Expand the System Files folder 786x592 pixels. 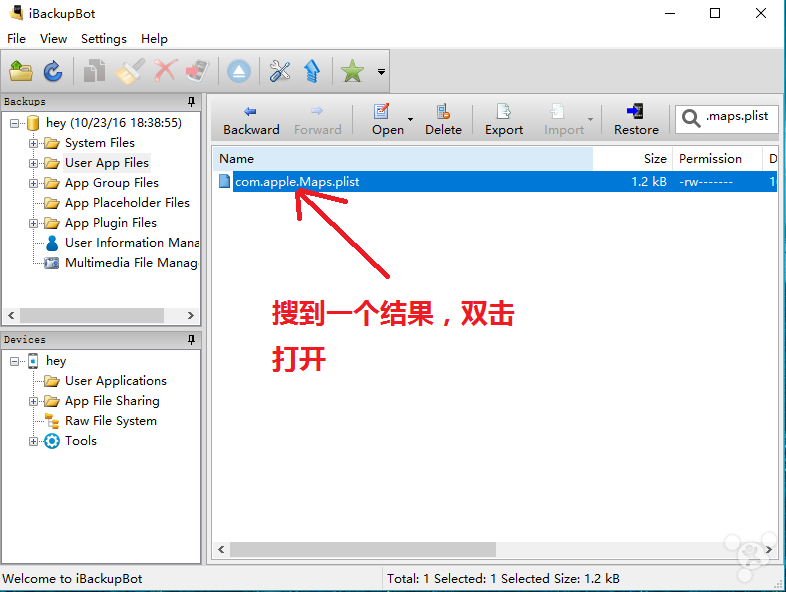[33, 143]
